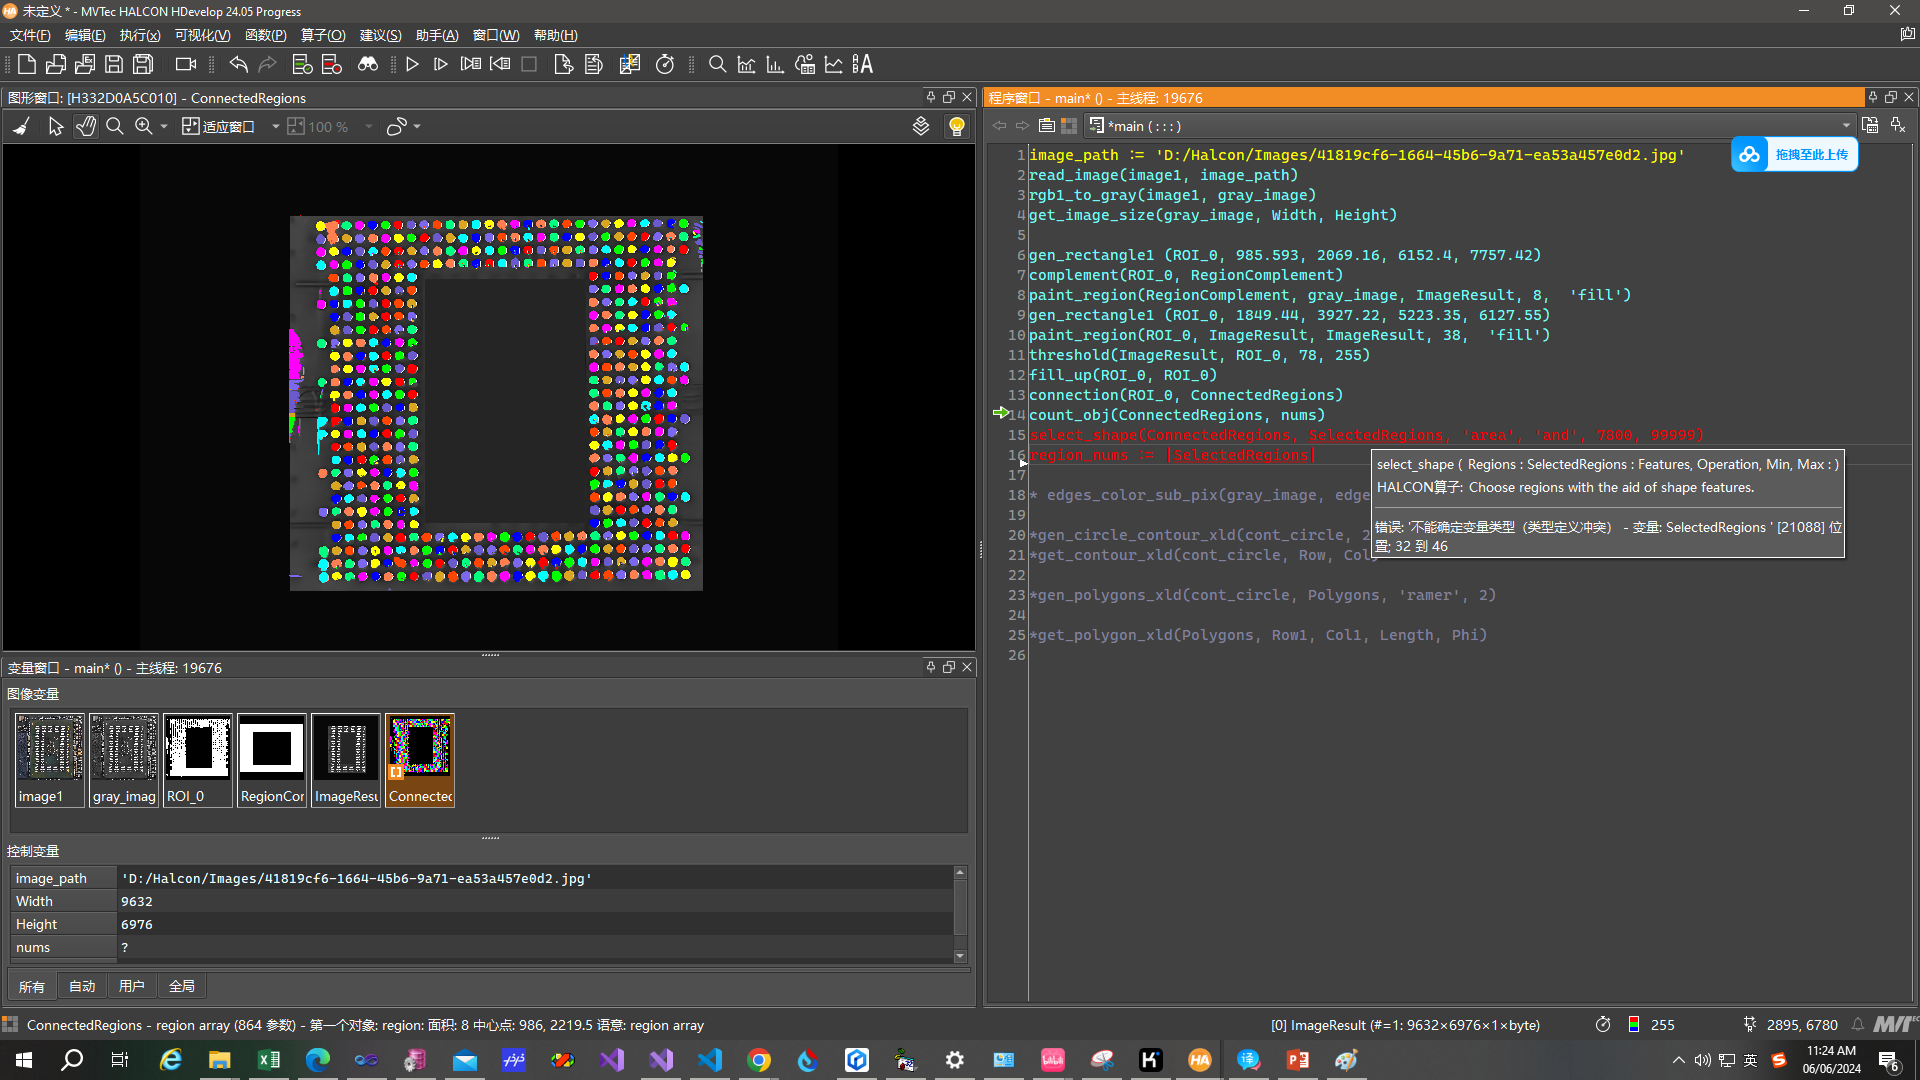
Task: Pin the graphics window panel
Action: tap(931, 97)
